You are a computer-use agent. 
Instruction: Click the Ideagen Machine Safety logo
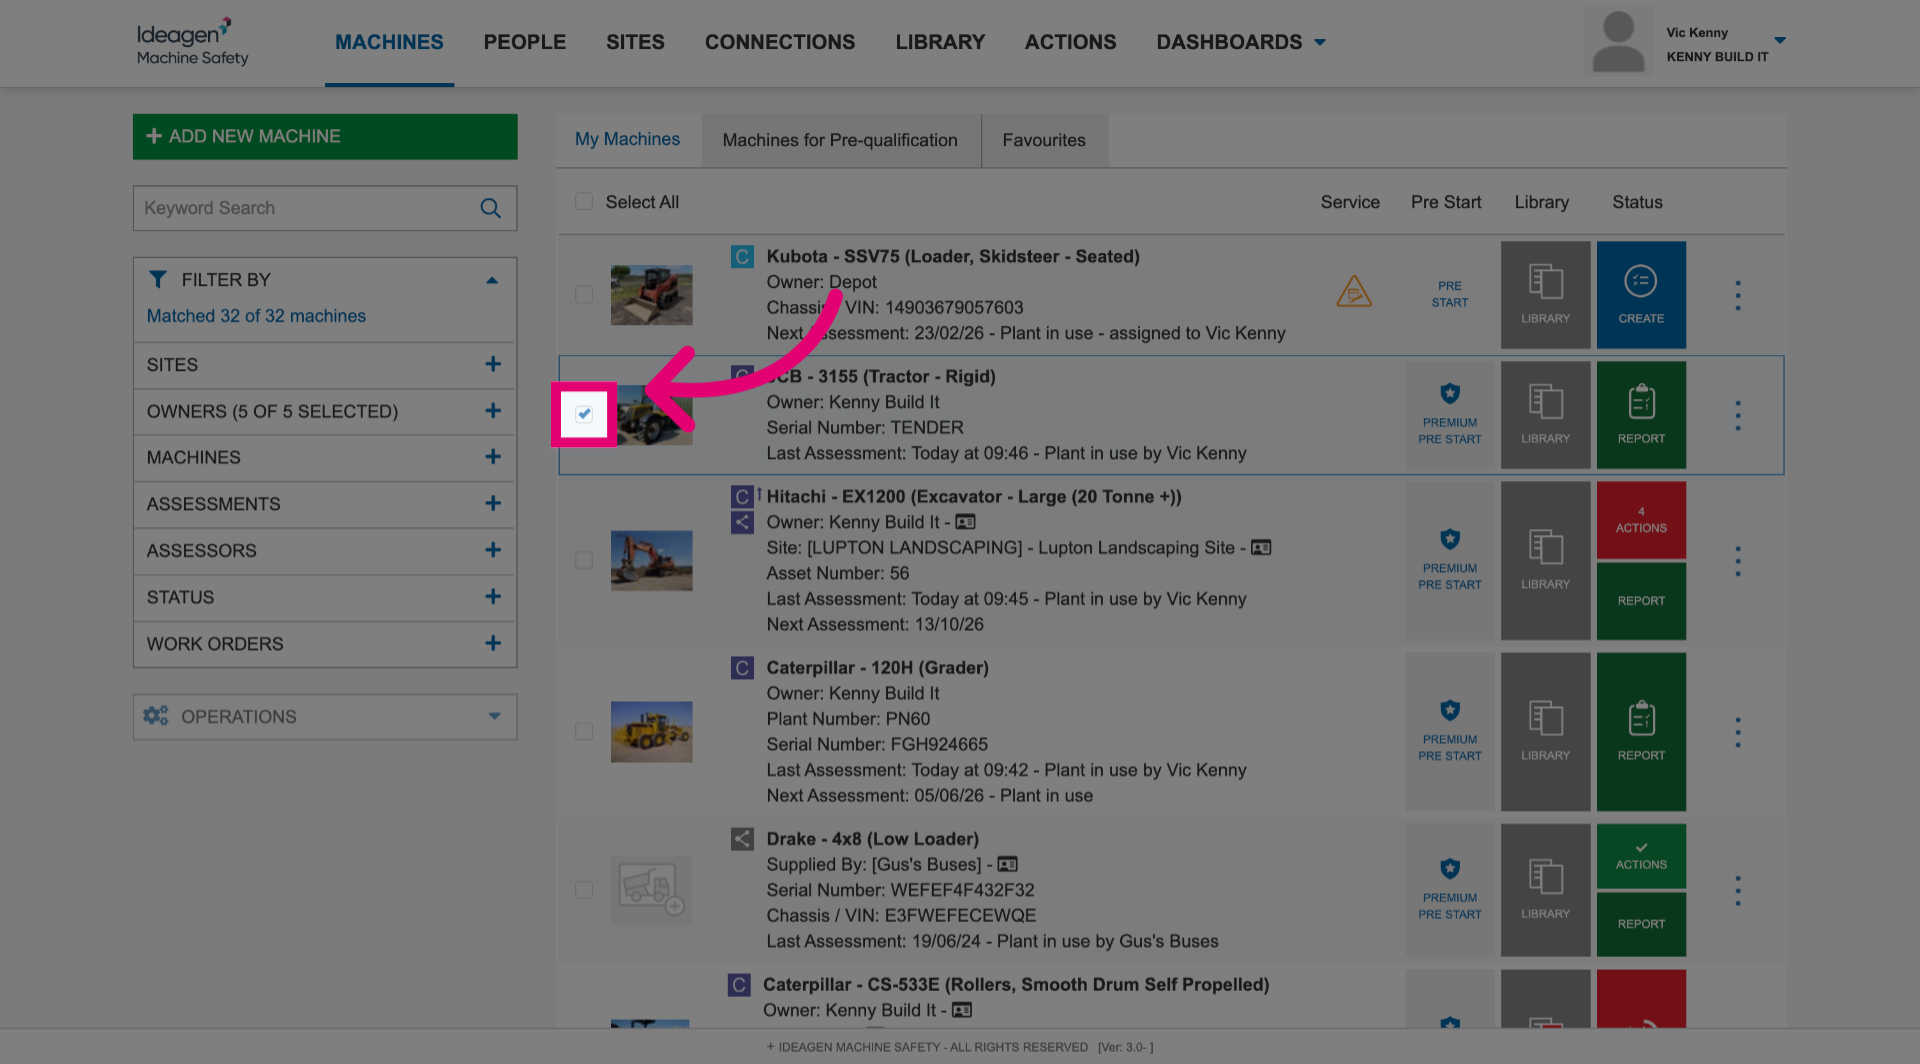point(192,42)
